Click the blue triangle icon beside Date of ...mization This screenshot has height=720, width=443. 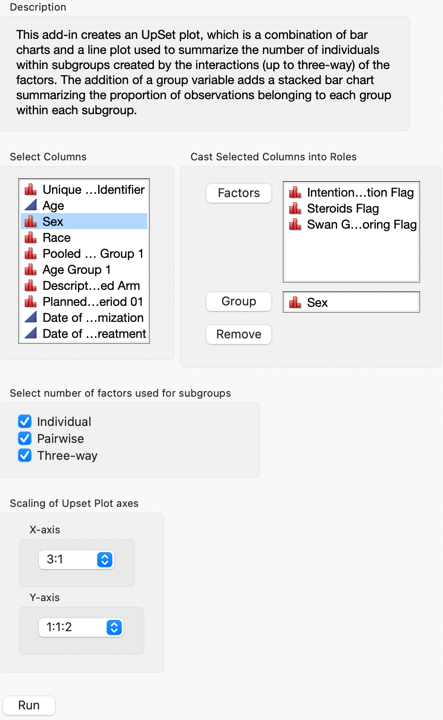tap(31, 317)
